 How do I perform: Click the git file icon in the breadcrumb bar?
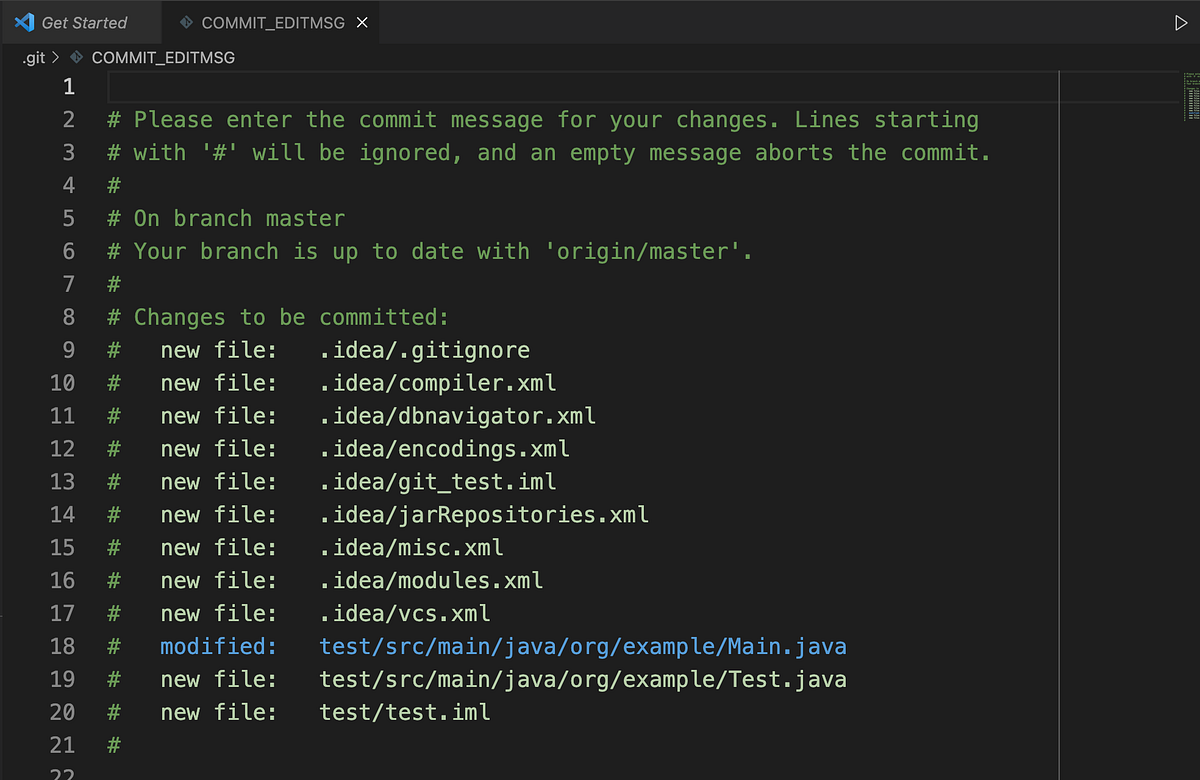tap(77, 58)
